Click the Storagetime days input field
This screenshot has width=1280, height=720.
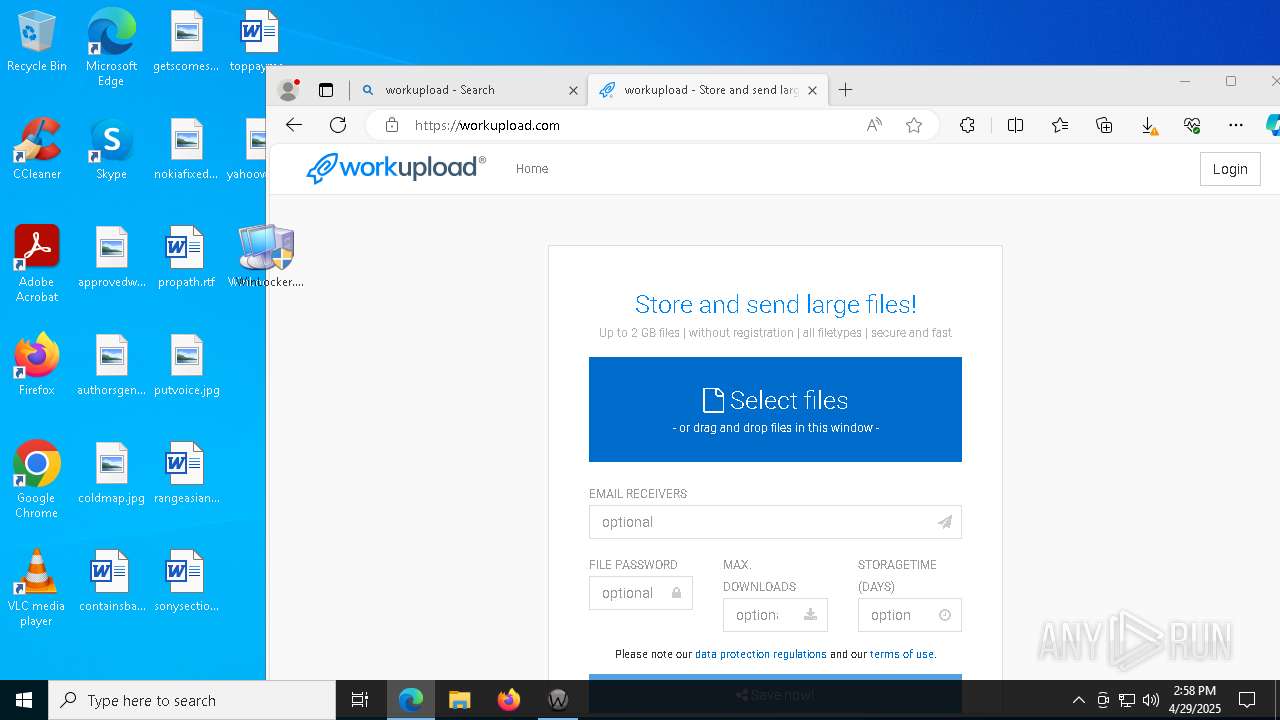coord(909,615)
